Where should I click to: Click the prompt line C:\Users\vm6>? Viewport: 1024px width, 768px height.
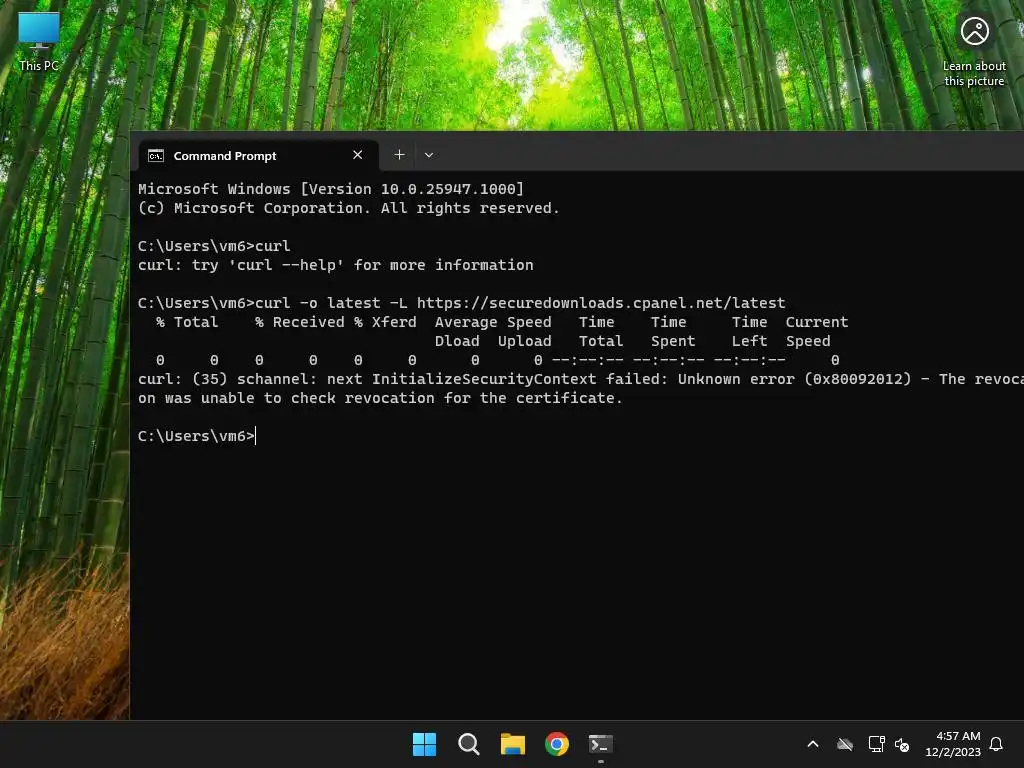(x=197, y=436)
